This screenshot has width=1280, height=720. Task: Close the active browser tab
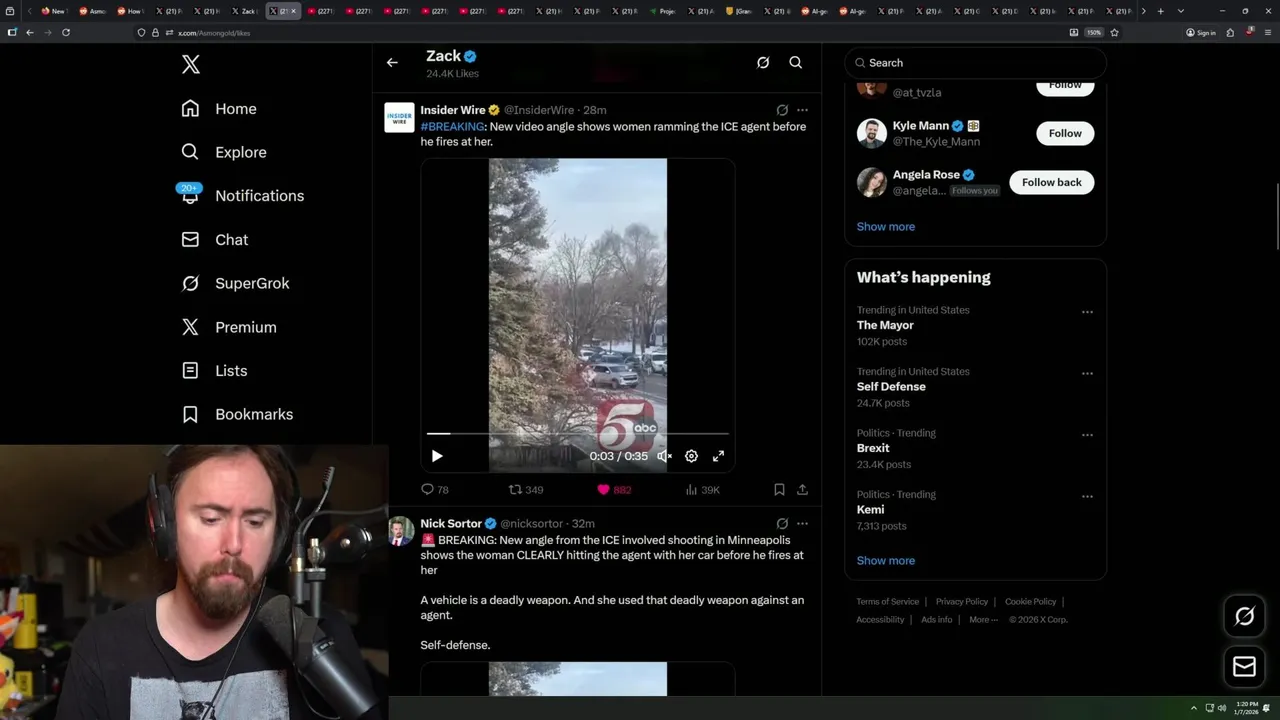(293, 11)
